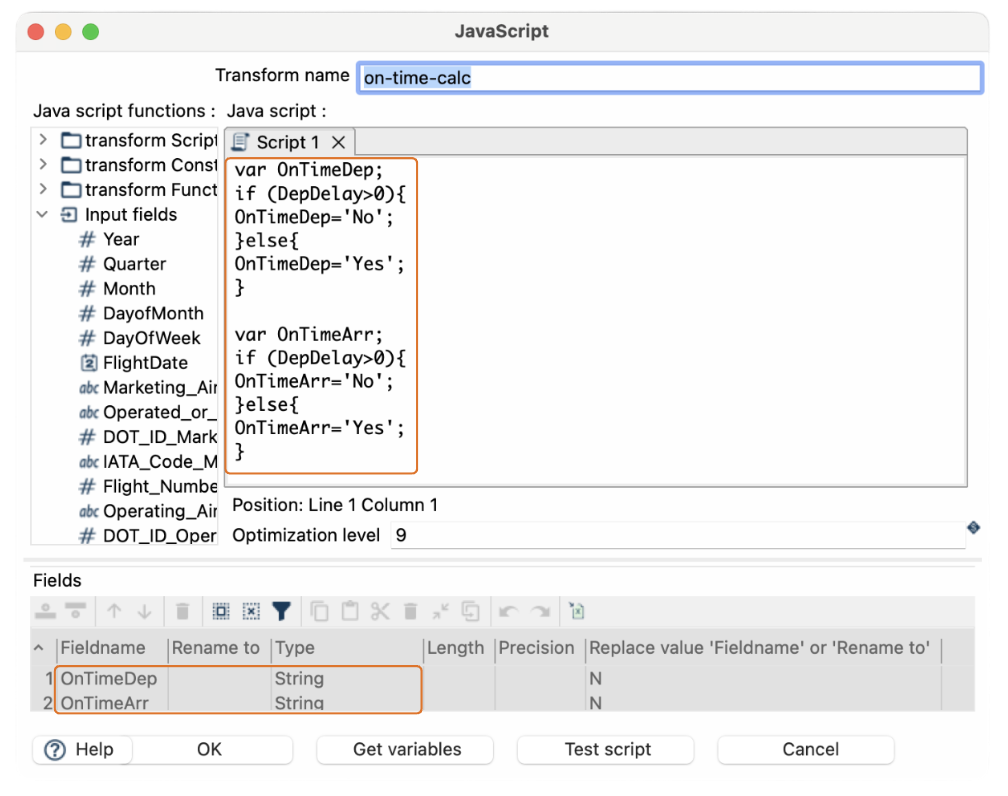Click the select all rows icon

pyautogui.click(x=221, y=611)
